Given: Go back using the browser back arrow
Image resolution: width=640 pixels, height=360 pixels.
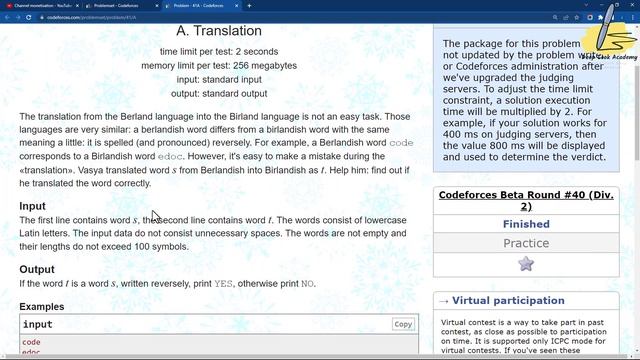Looking at the screenshot, I should point(7,18).
